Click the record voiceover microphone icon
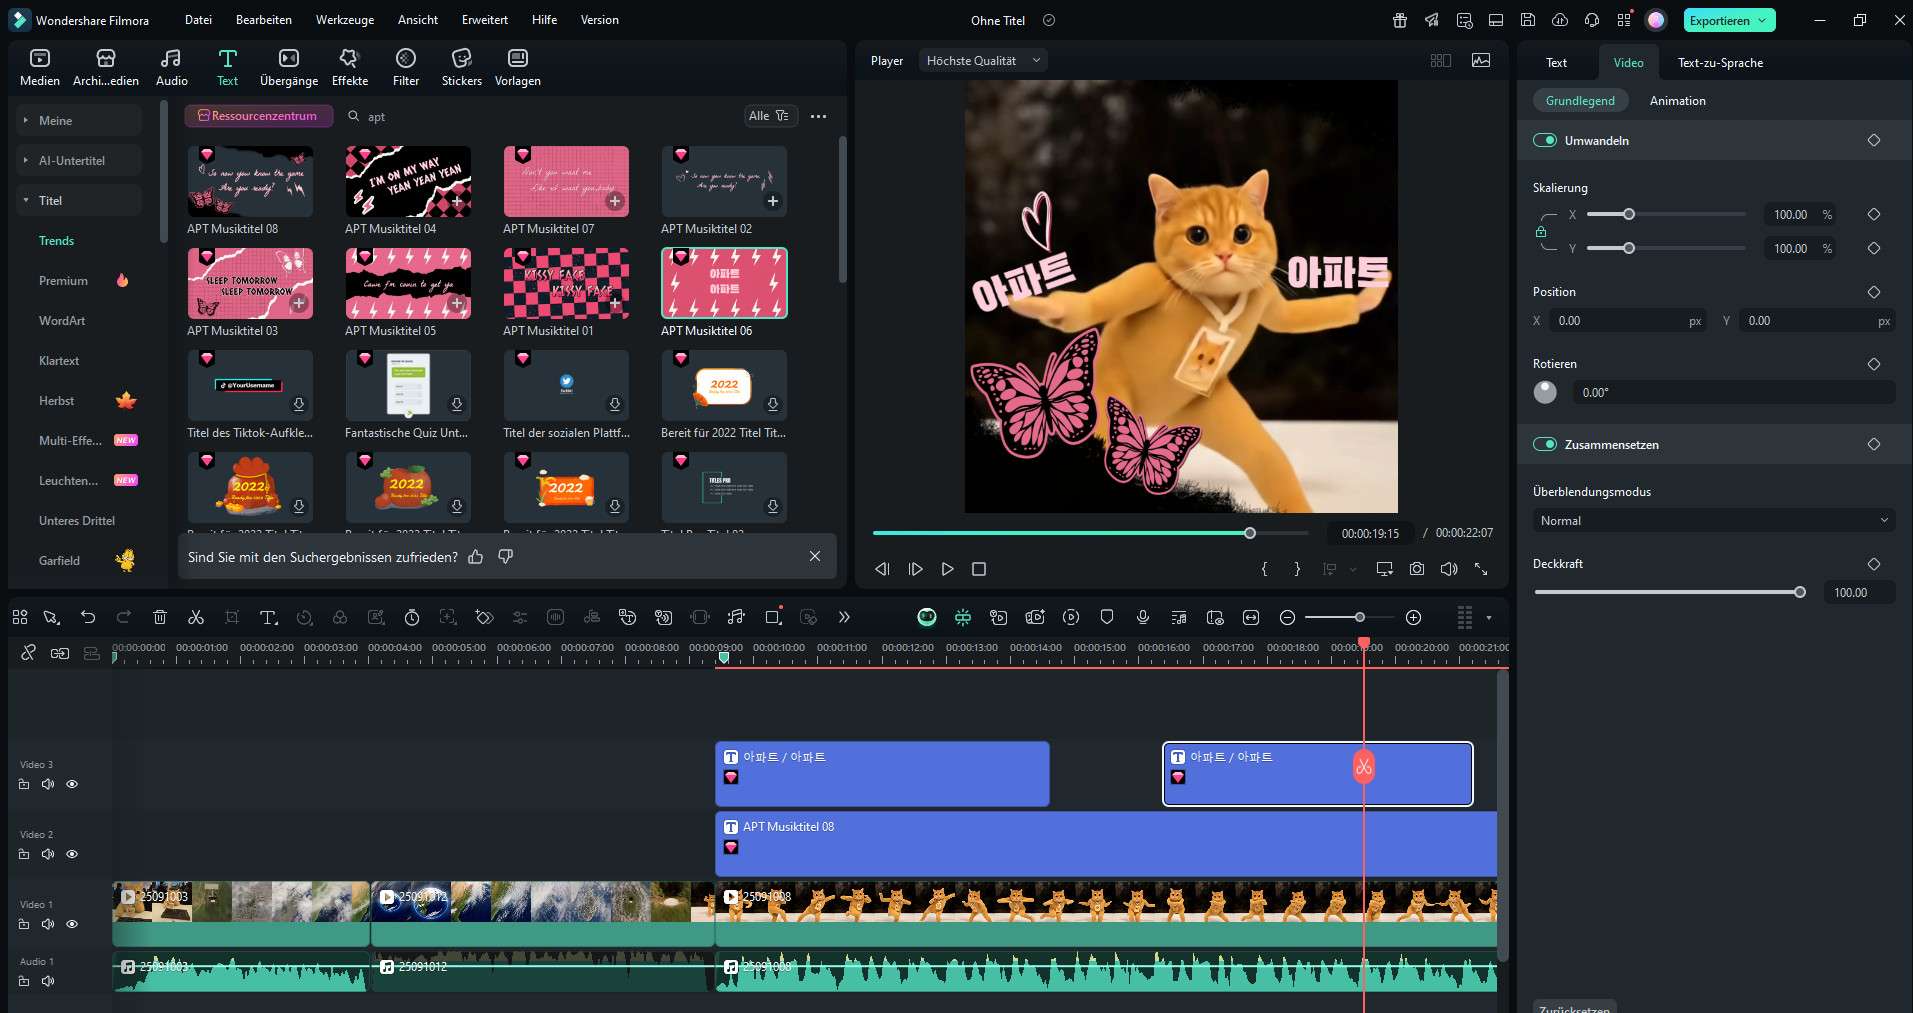 point(1143,617)
